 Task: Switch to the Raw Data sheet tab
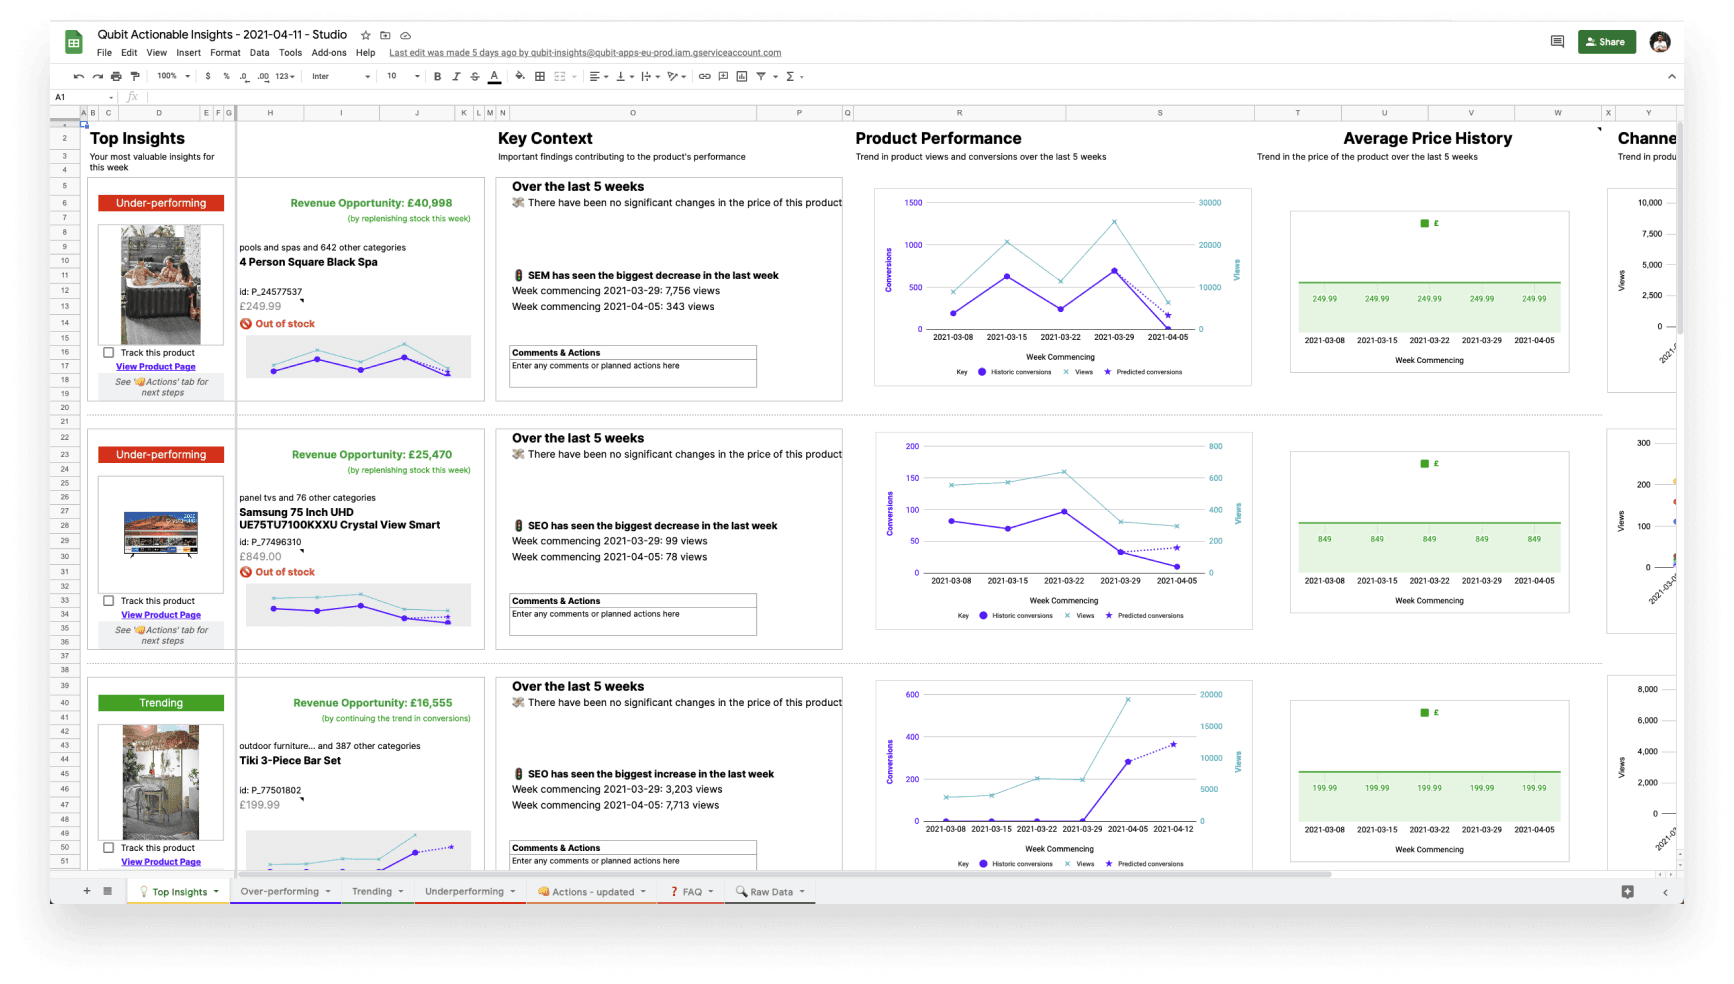pos(771,891)
